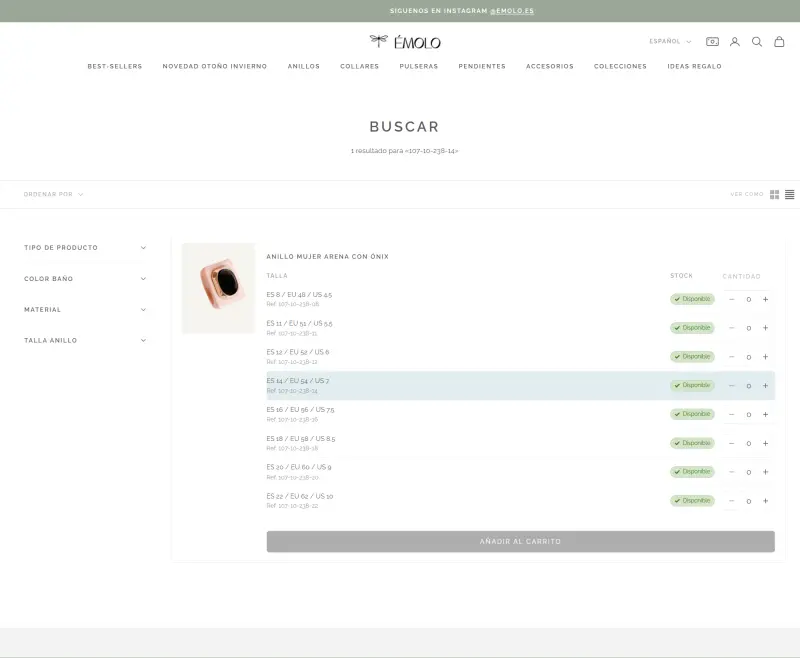Decrease quantity for ES 18 / EU 58 size
800x658 pixels.
[x=732, y=443]
